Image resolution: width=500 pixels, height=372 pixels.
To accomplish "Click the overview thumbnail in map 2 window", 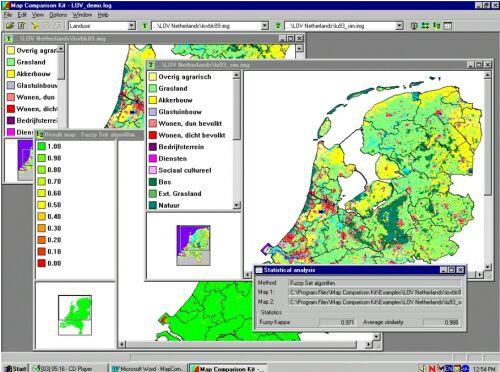I will click(x=193, y=245).
